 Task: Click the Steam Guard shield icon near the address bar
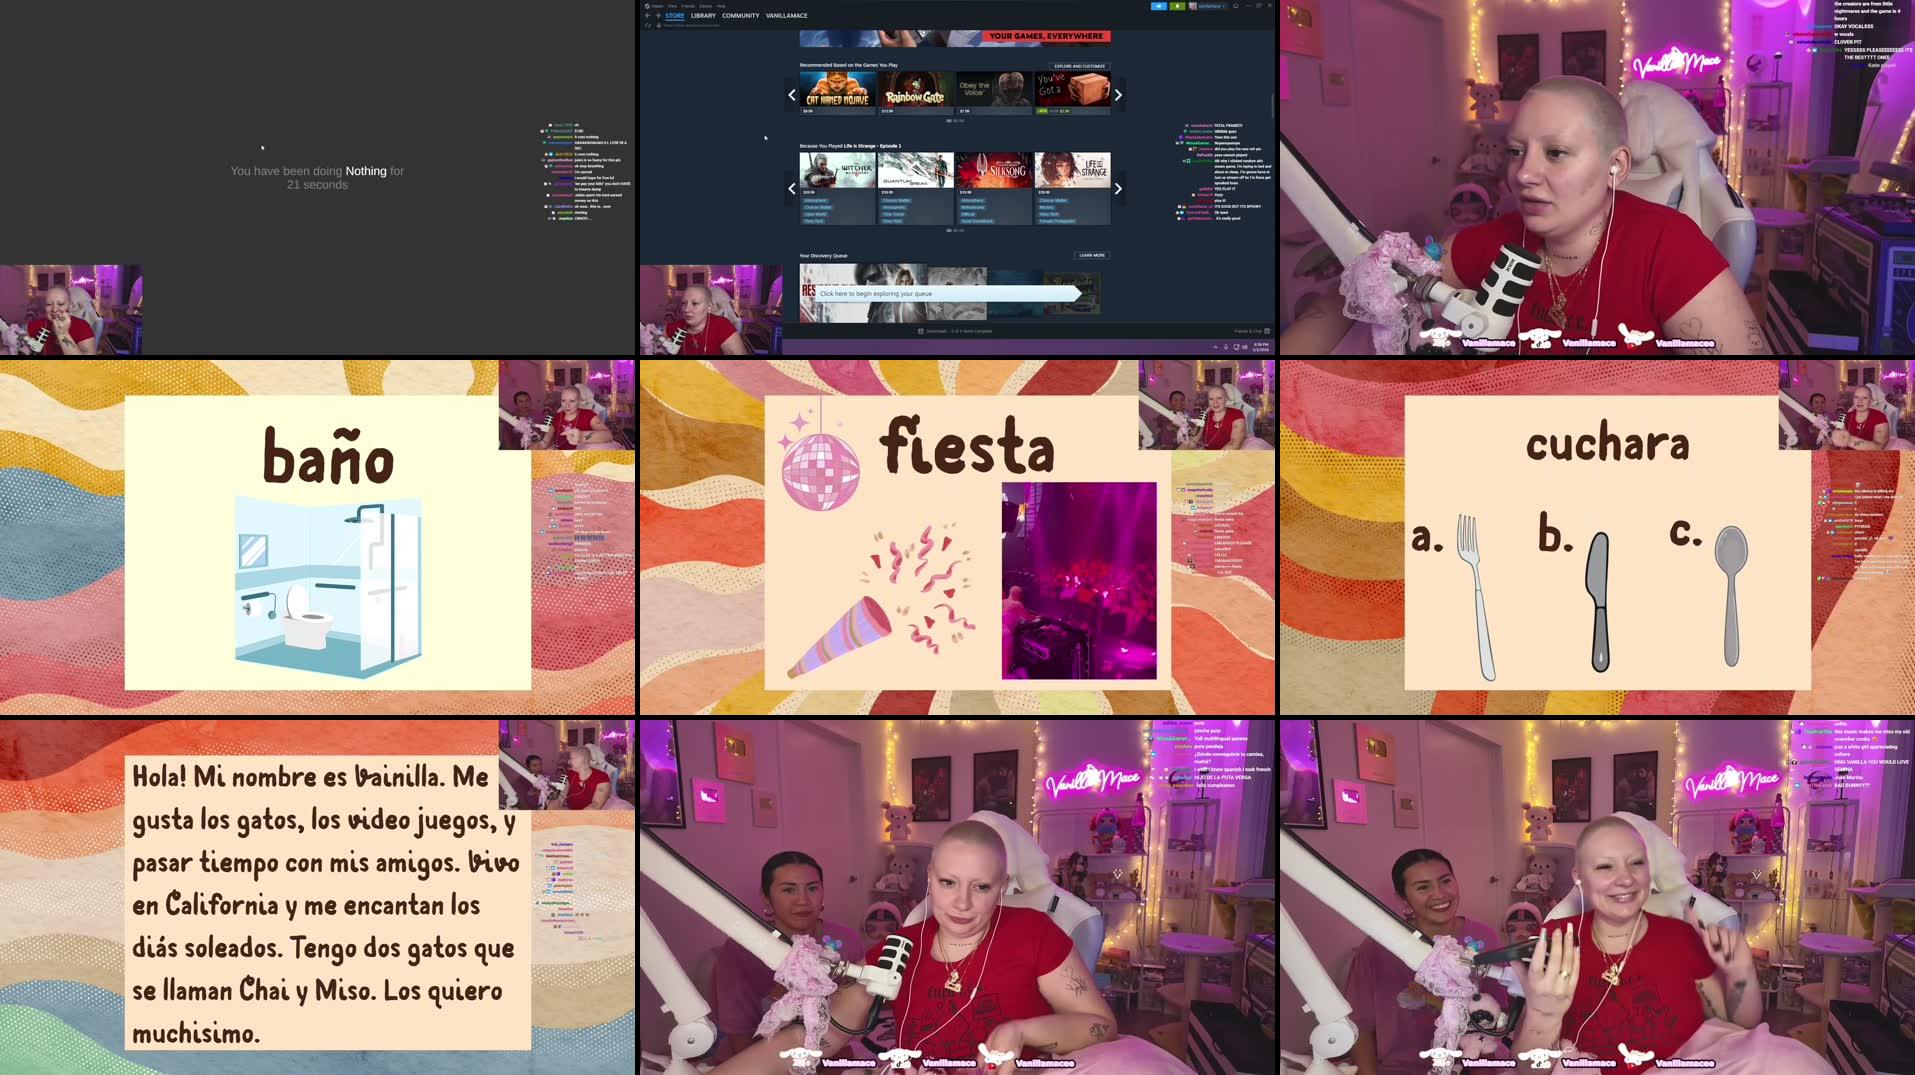click(x=647, y=24)
